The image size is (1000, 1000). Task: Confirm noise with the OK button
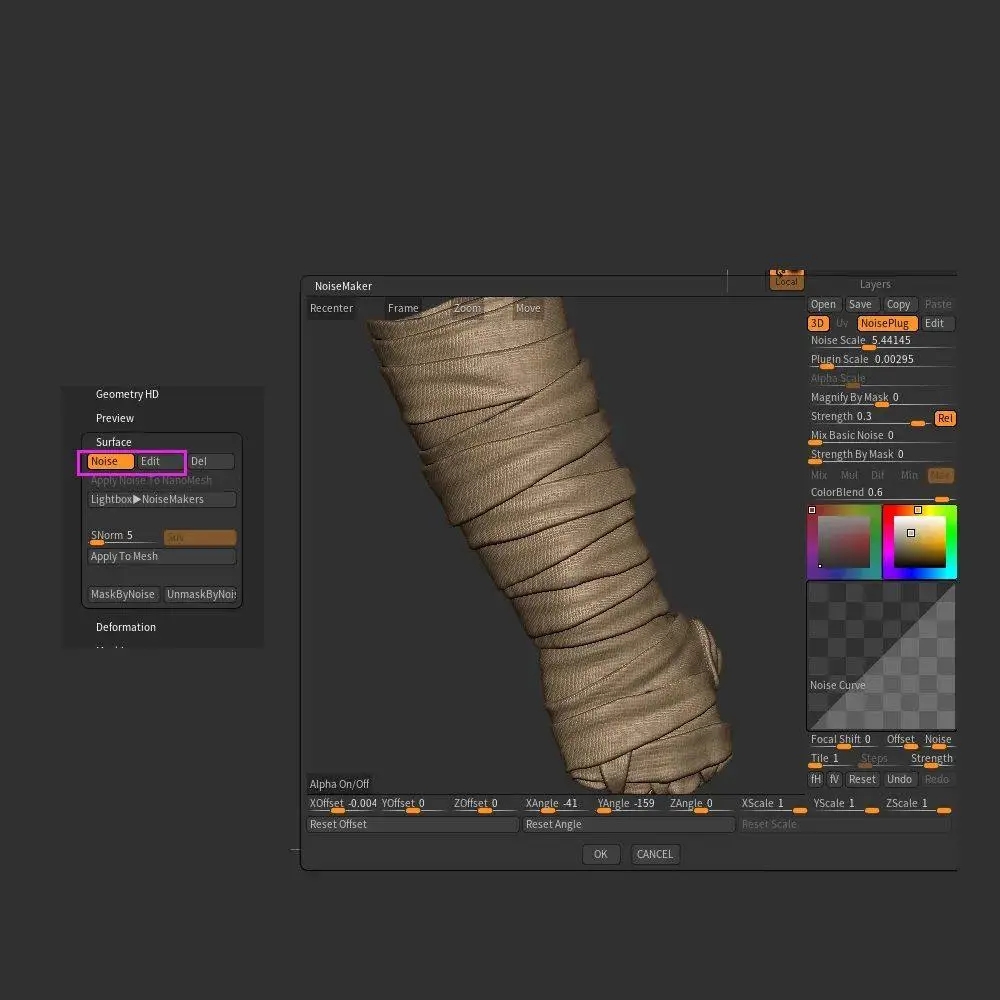coord(601,854)
